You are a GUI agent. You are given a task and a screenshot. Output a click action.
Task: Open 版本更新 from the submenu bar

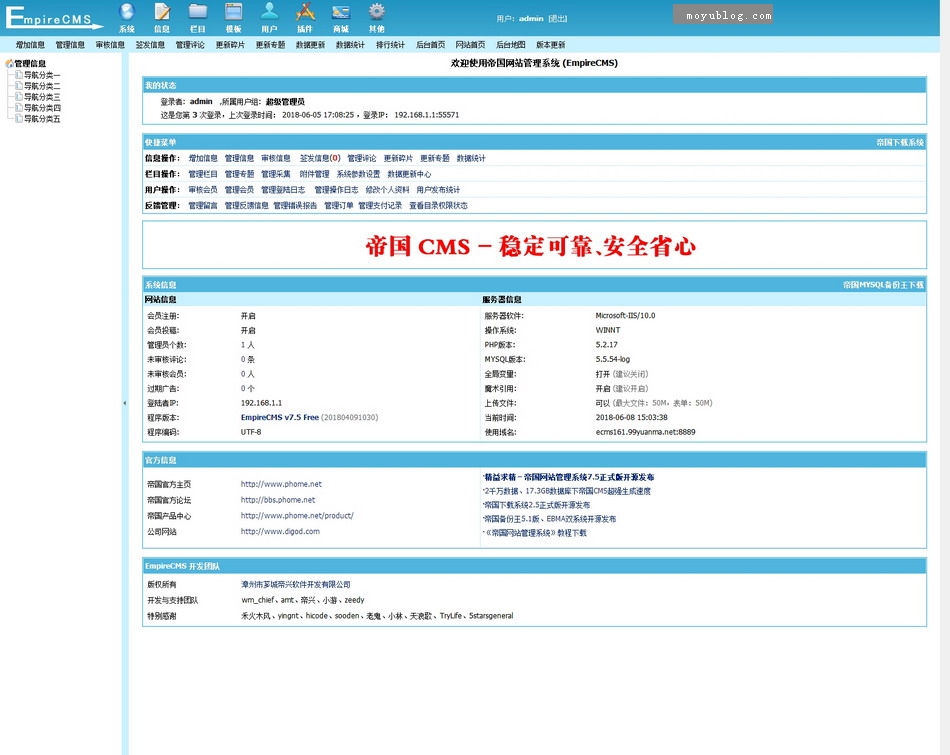click(x=550, y=45)
